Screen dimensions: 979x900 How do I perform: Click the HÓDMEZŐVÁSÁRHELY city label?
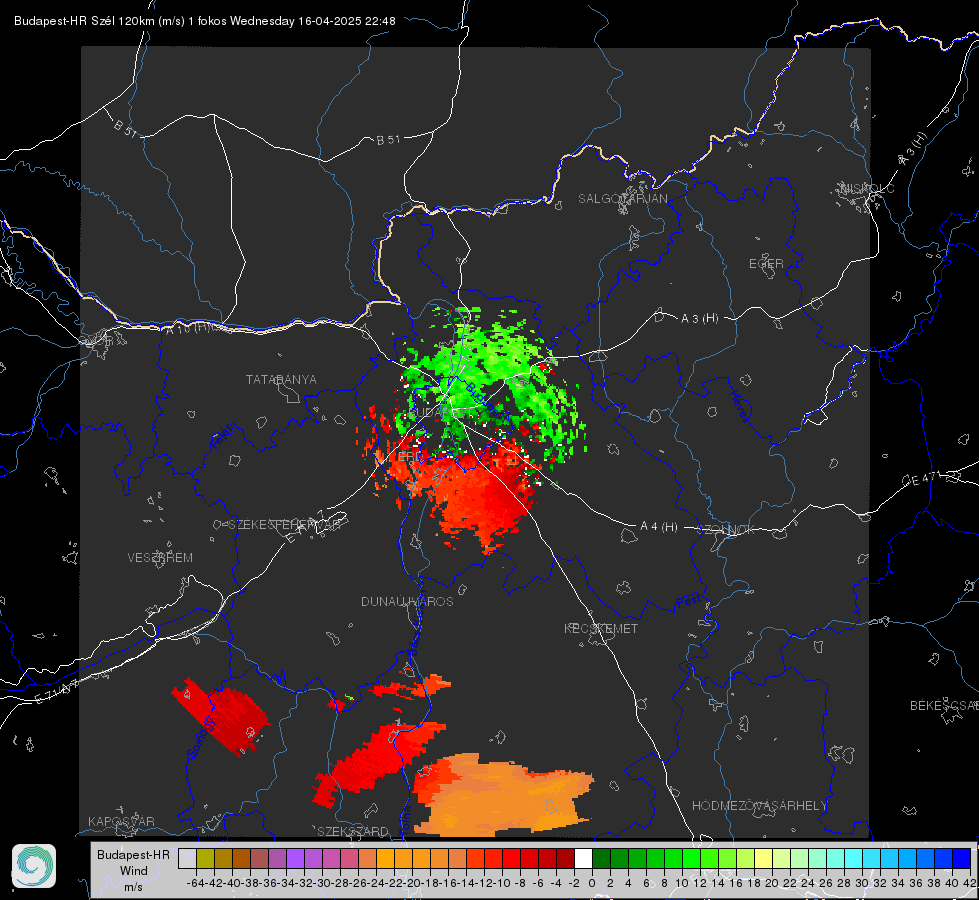click(759, 805)
